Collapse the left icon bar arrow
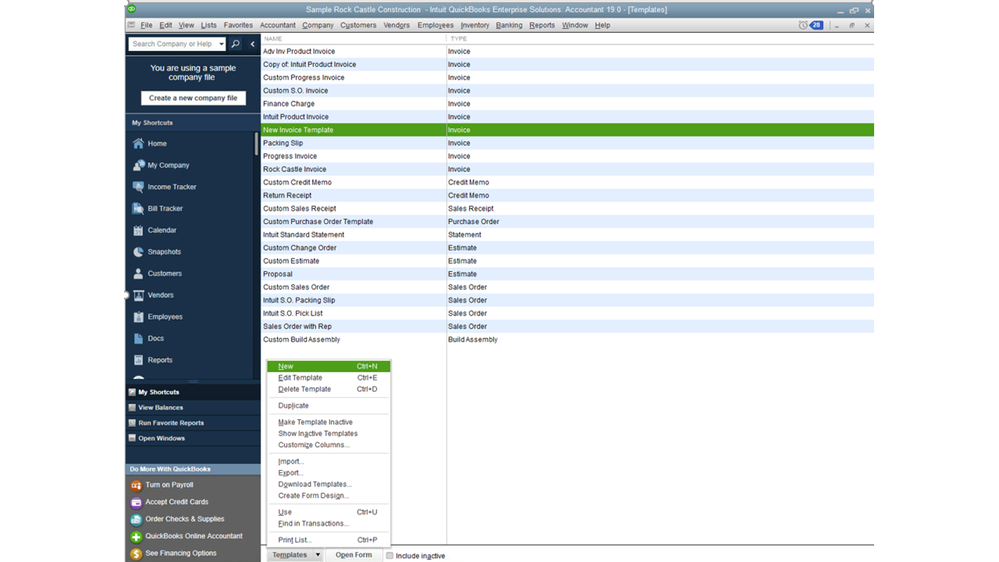The image size is (999, 562). [x=252, y=44]
